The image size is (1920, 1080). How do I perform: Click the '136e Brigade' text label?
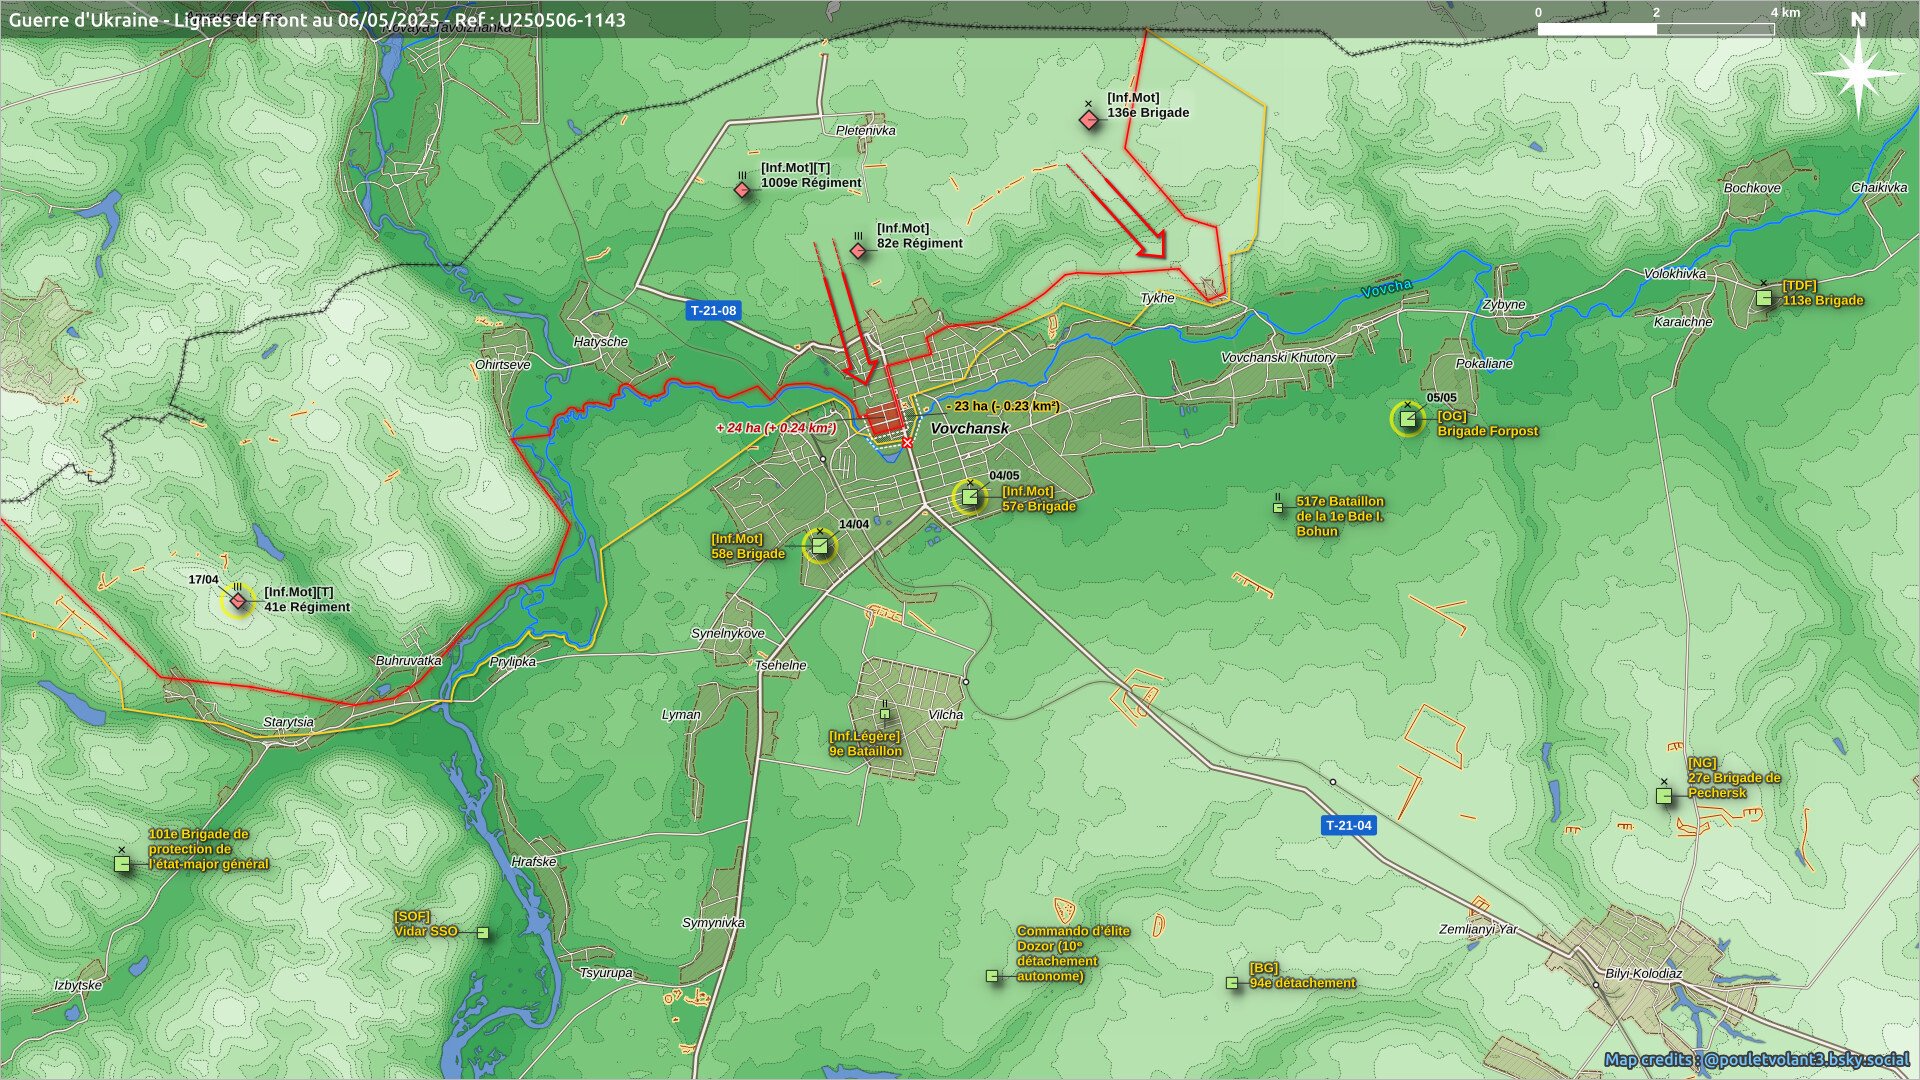1148,113
